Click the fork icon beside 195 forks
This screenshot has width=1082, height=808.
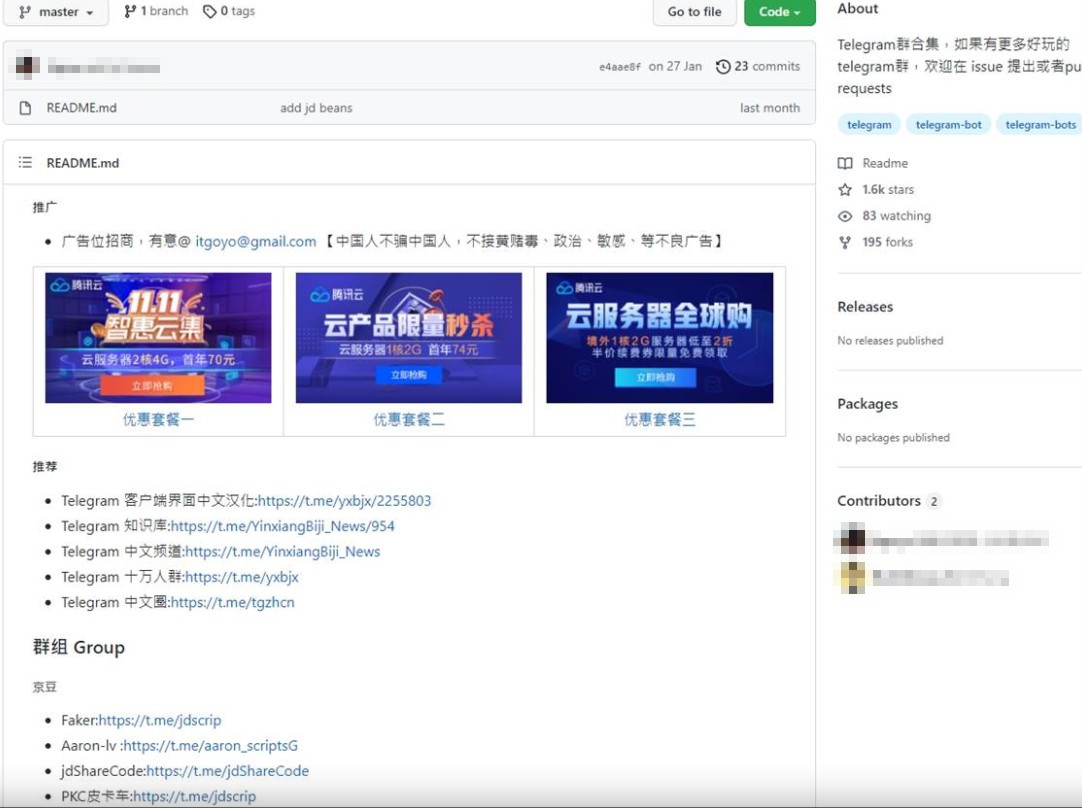point(845,242)
